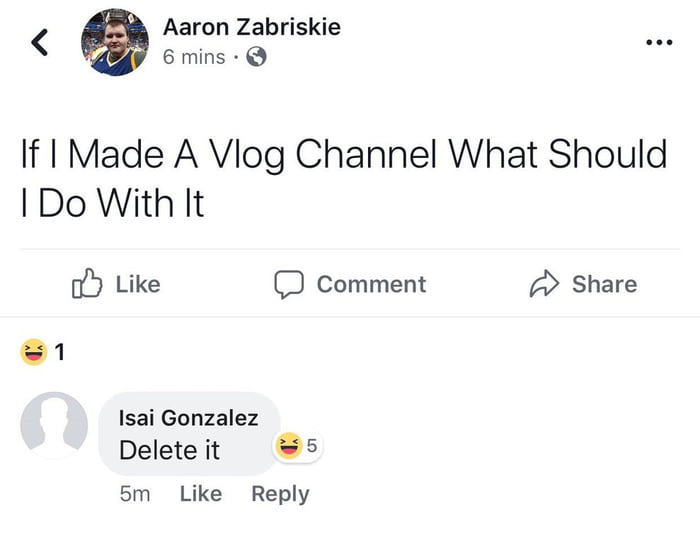700x544 pixels.
Task: Tap the Comment speech bubble icon
Action: point(289,284)
